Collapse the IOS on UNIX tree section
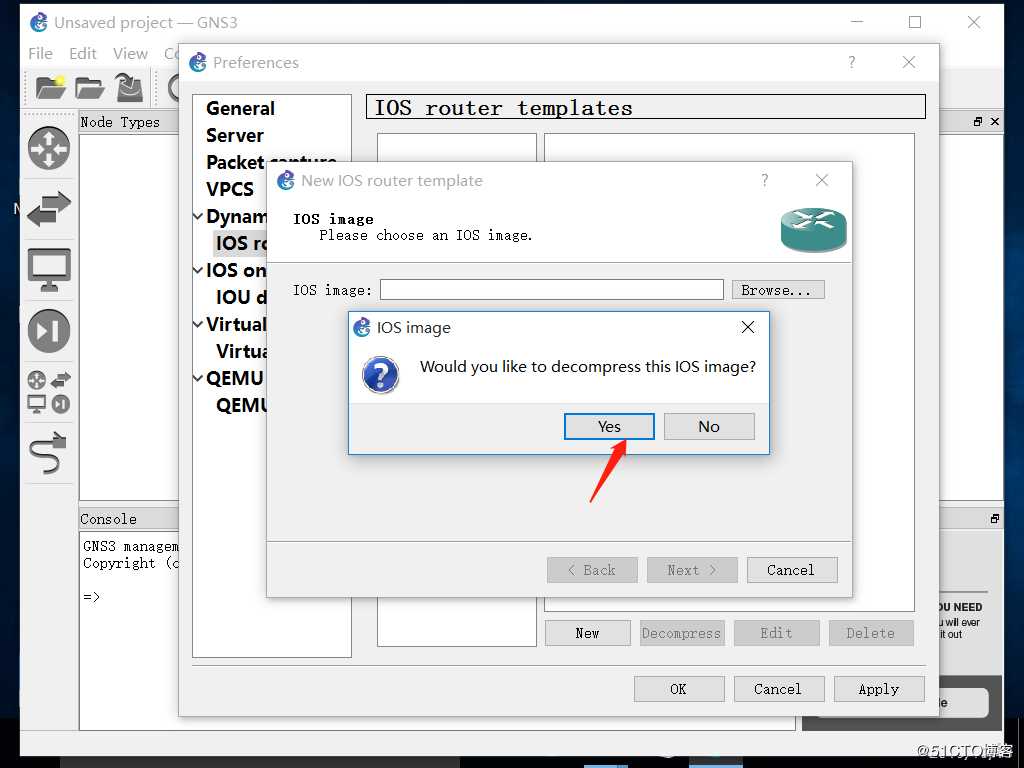 tap(198, 270)
